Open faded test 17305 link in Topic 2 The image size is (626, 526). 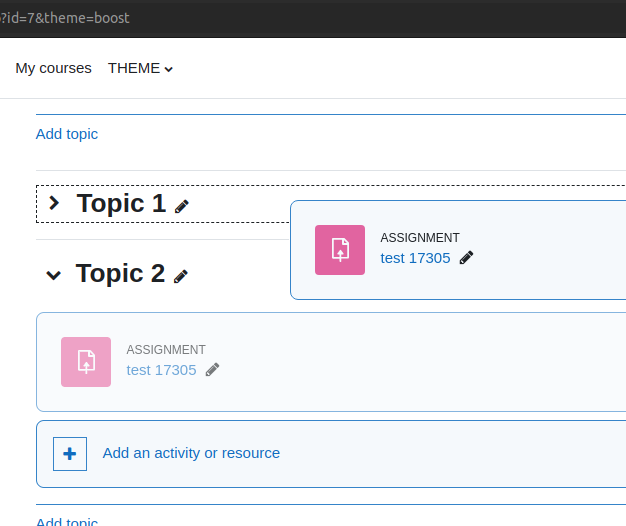pos(161,370)
